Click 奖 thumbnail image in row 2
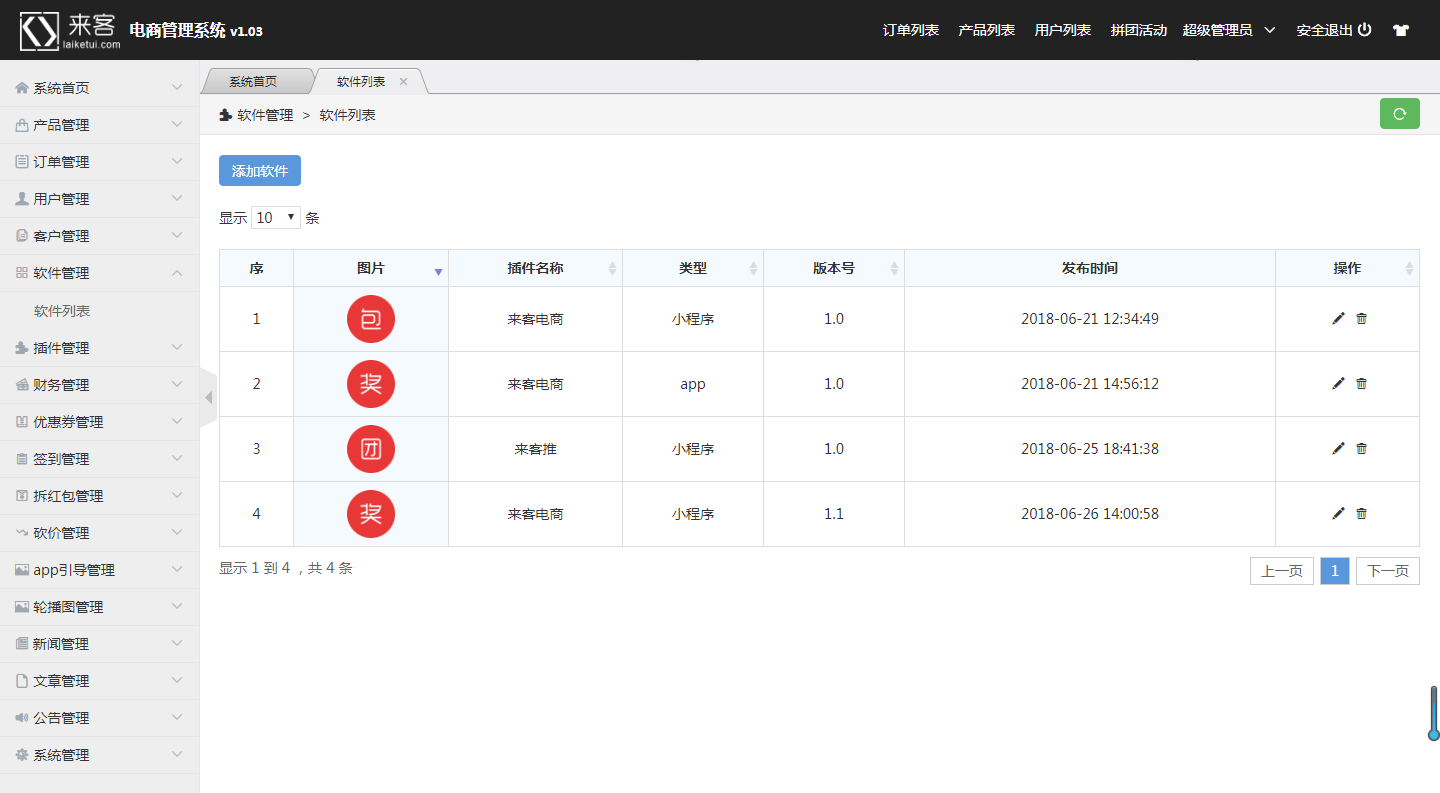The width and height of the screenshot is (1440, 793). (x=371, y=384)
